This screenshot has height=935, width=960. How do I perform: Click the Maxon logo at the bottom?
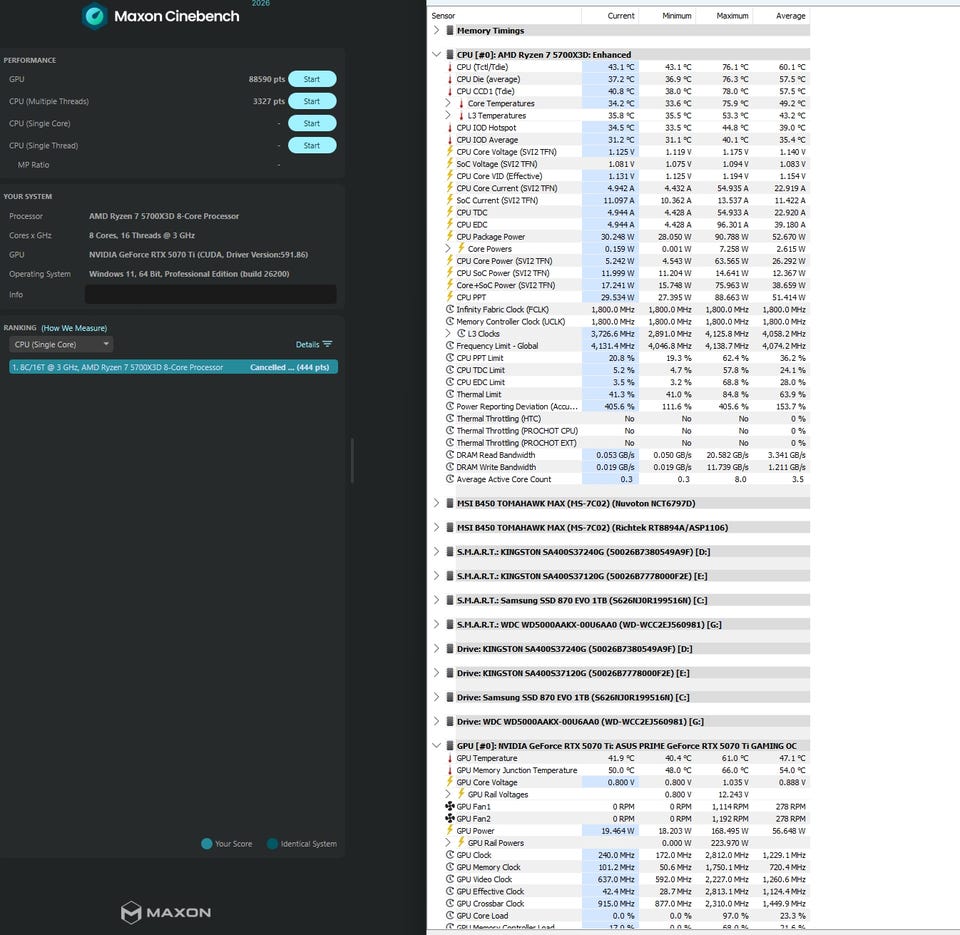coord(166,912)
